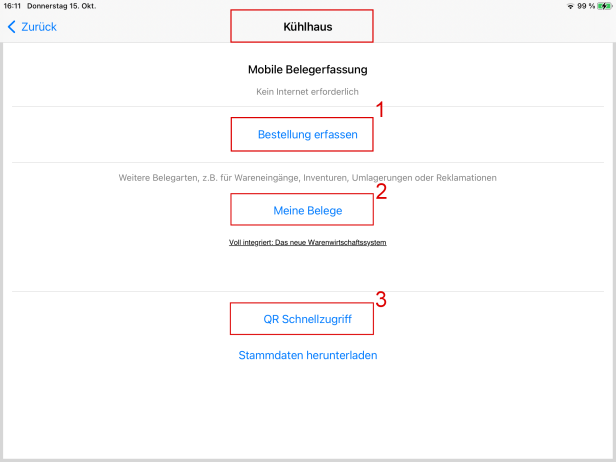Click the red annotation number 2

(380, 190)
